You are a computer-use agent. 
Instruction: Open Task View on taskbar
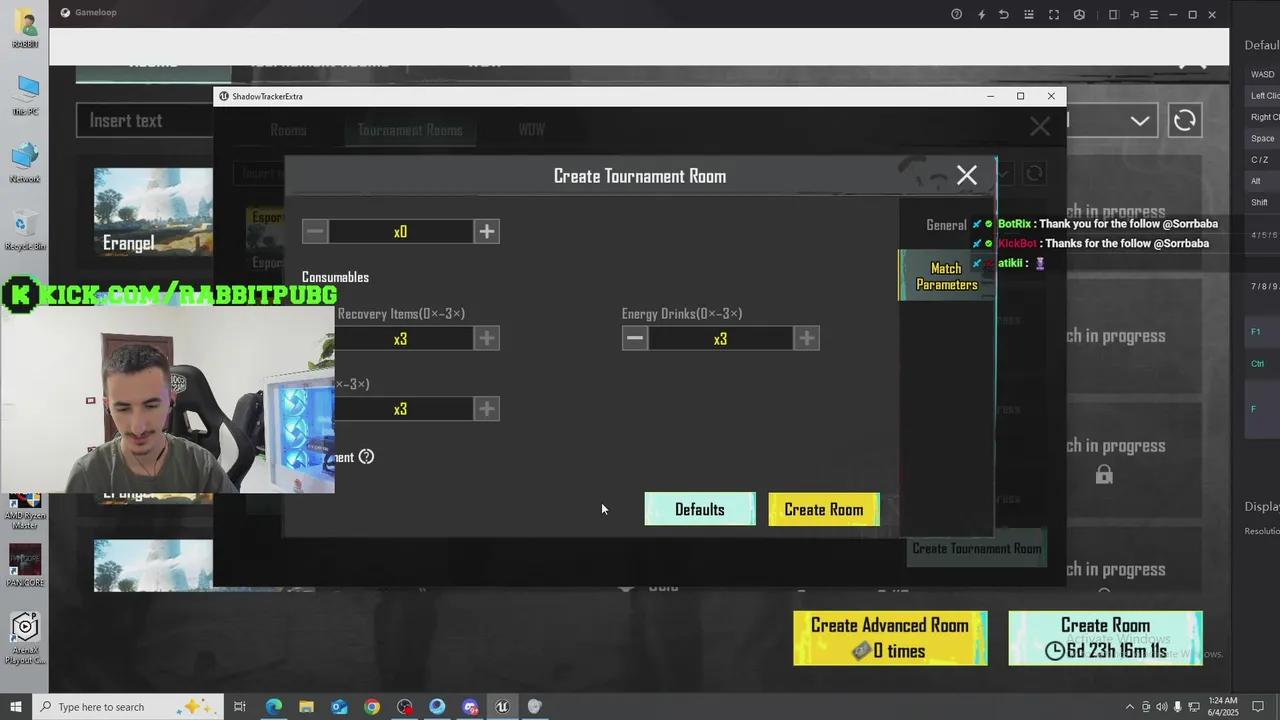[x=240, y=707]
